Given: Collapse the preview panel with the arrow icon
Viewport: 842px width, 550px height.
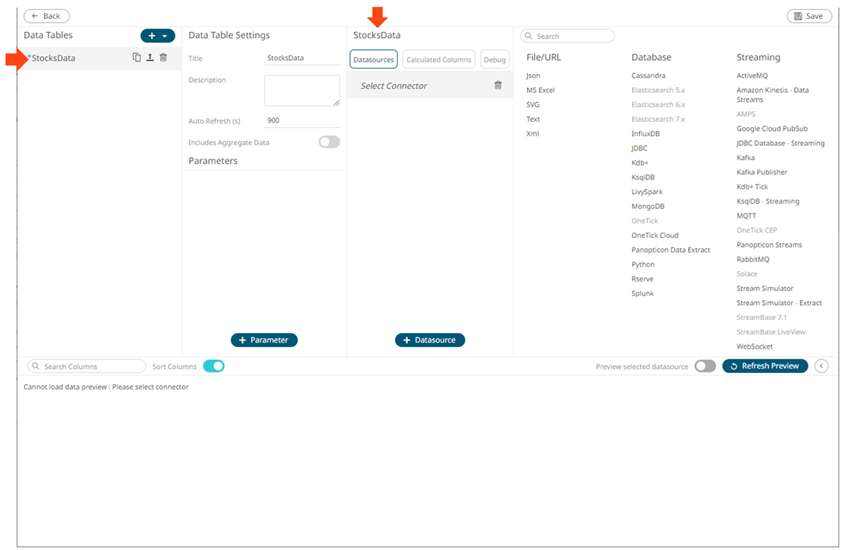Looking at the screenshot, I should click(822, 366).
